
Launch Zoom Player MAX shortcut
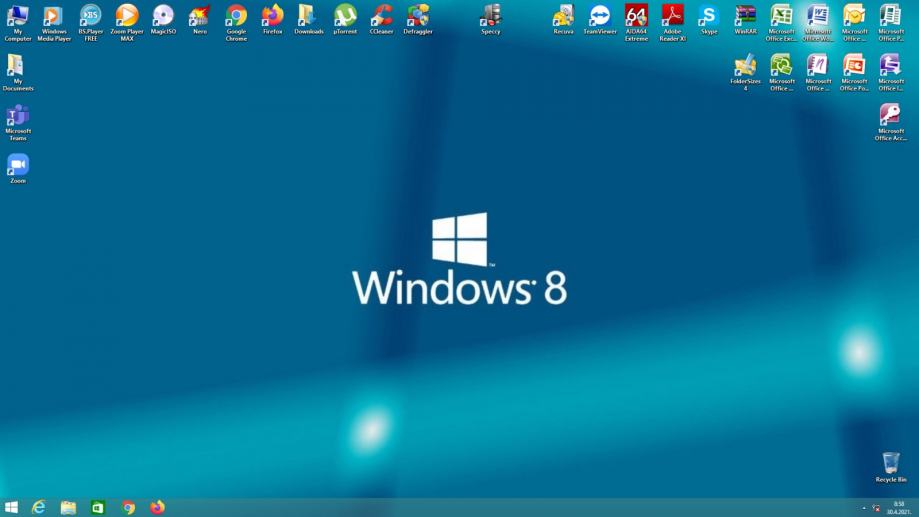(127, 23)
